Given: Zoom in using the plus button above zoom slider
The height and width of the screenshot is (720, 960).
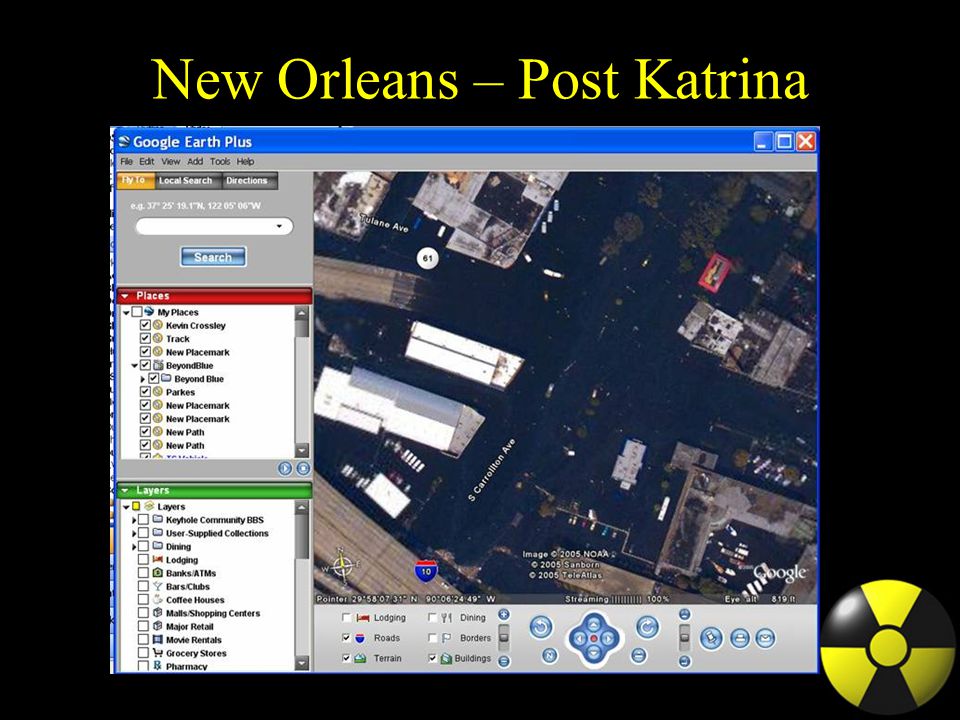Looking at the screenshot, I should pyautogui.click(x=504, y=615).
